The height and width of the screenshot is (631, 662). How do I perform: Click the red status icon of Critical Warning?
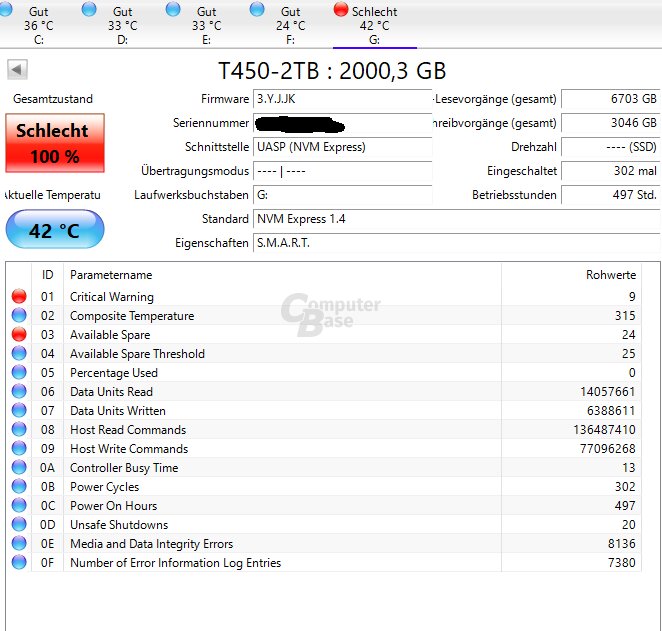pyautogui.click(x=19, y=296)
